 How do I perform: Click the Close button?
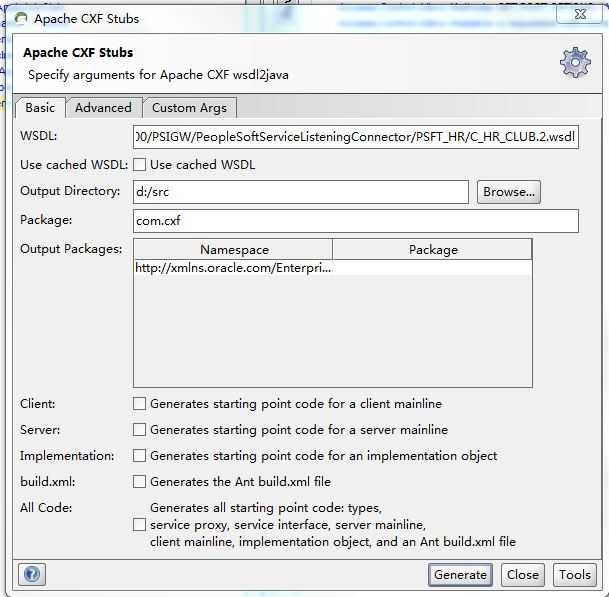click(x=523, y=574)
